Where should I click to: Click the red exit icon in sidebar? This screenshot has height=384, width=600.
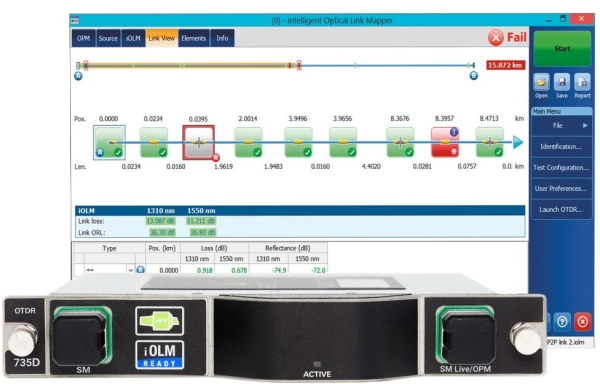(x=582, y=322)
